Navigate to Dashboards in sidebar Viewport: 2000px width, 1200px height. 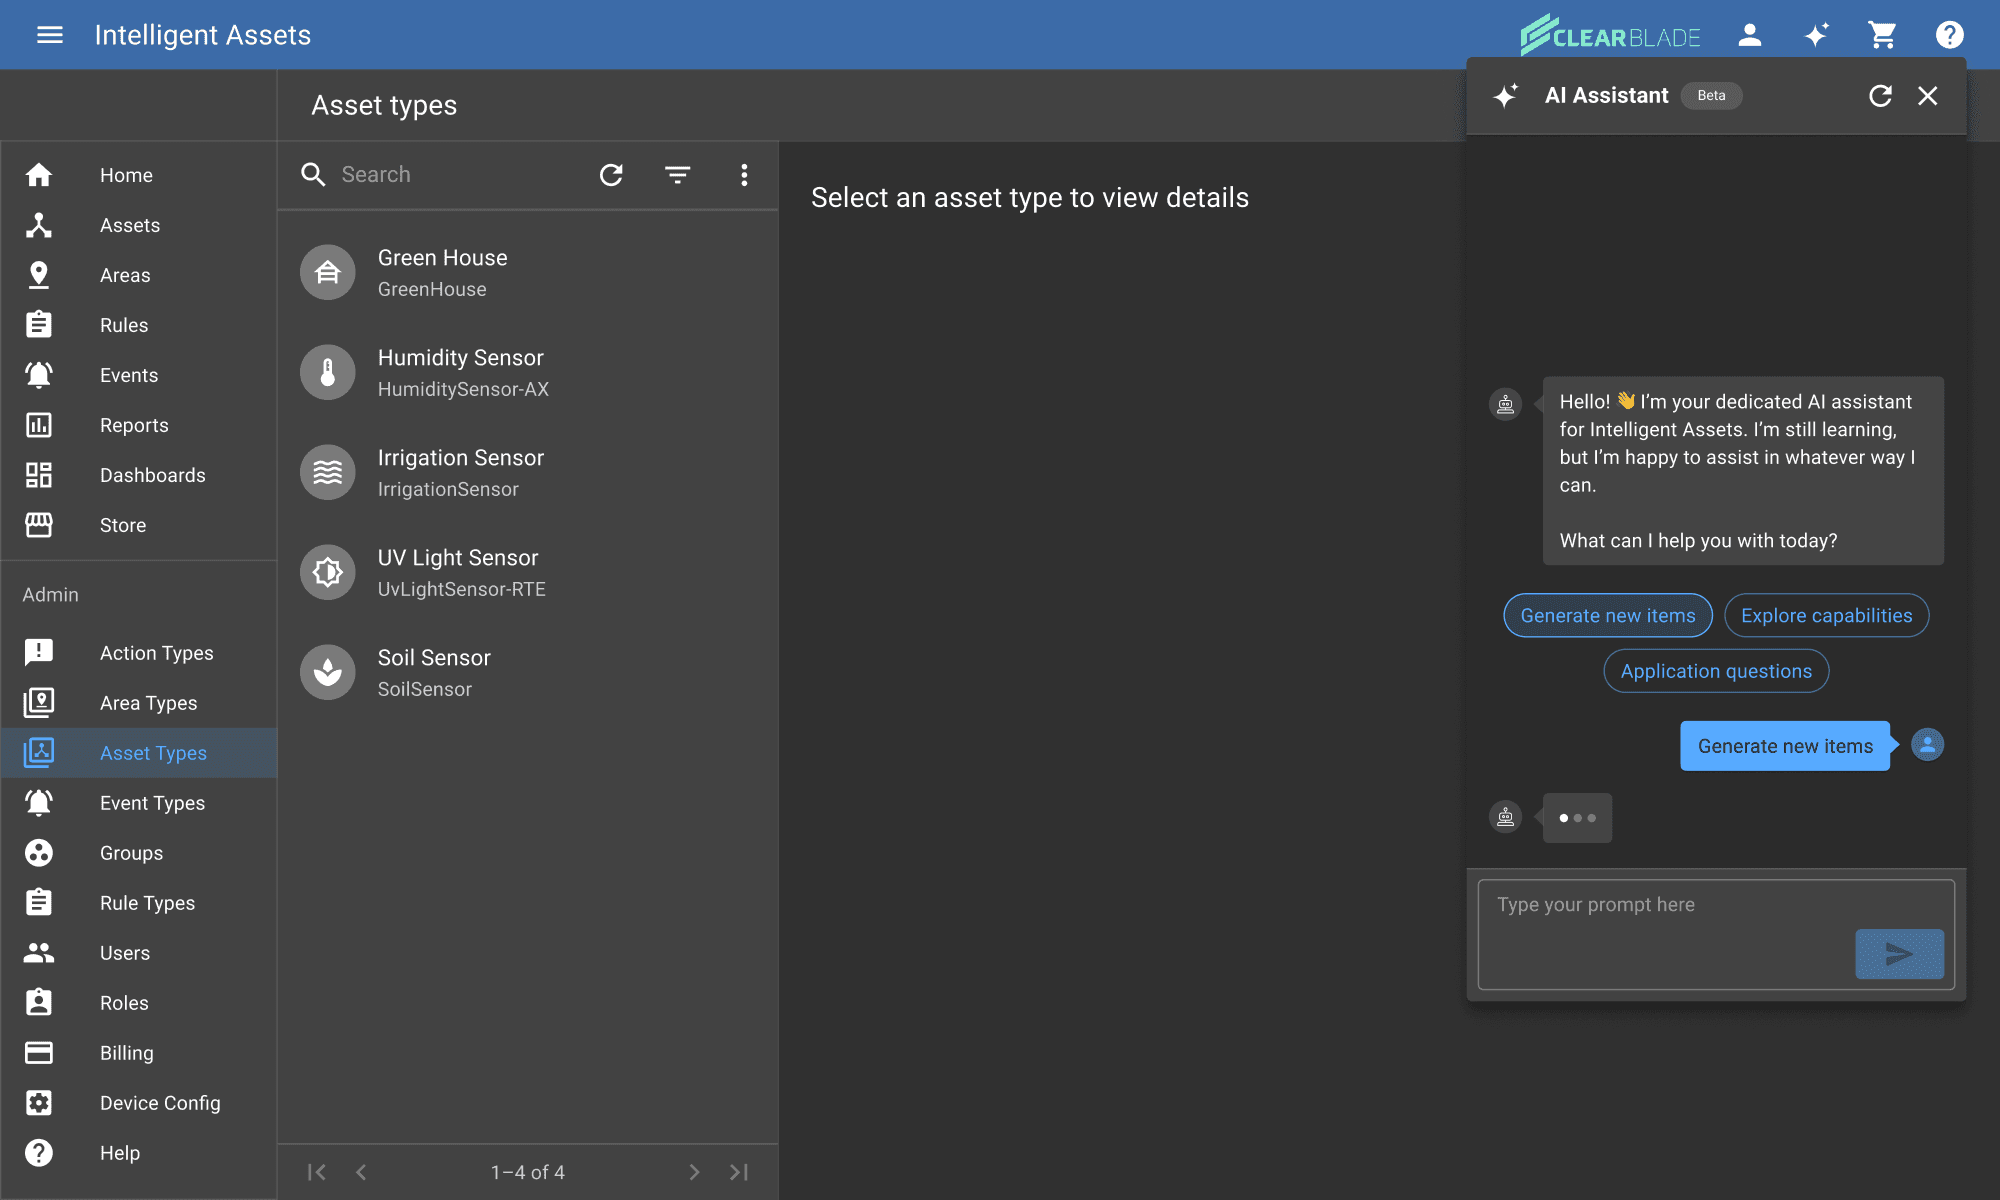pos(152,475)
